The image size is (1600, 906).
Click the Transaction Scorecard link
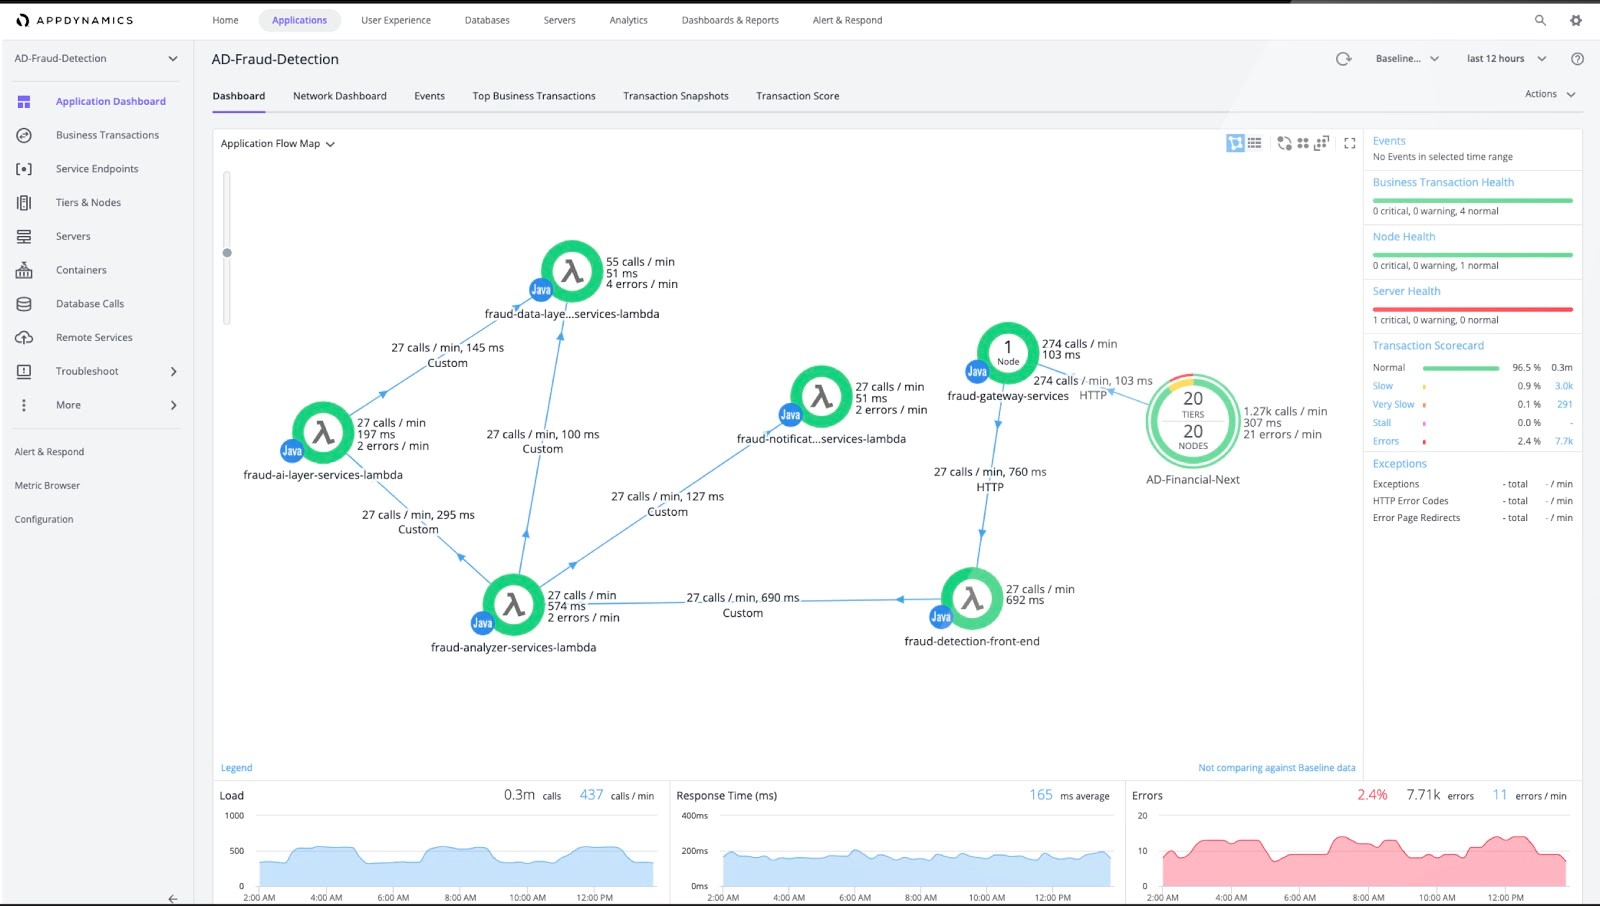(1428, 346)
